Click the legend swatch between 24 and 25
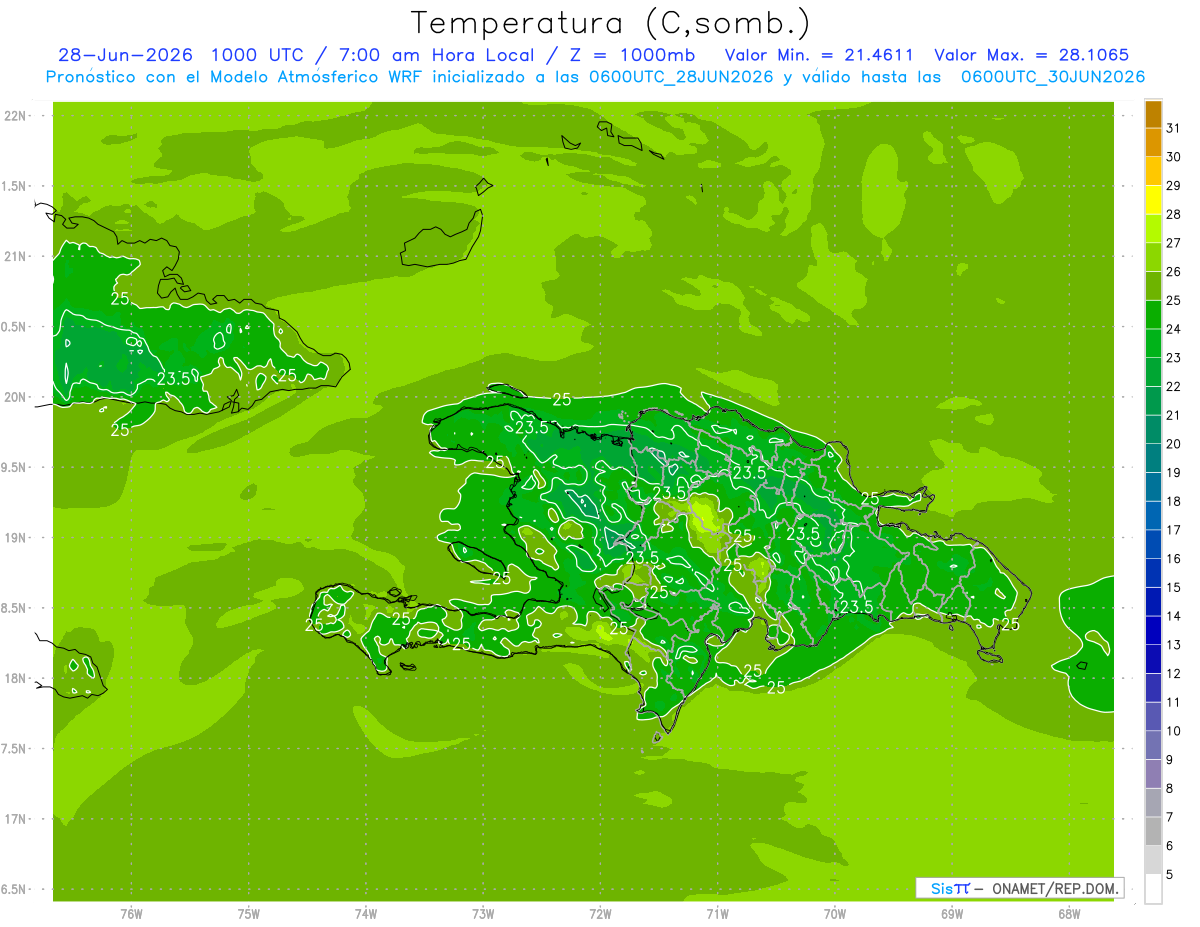 (x=1154, y=315)
